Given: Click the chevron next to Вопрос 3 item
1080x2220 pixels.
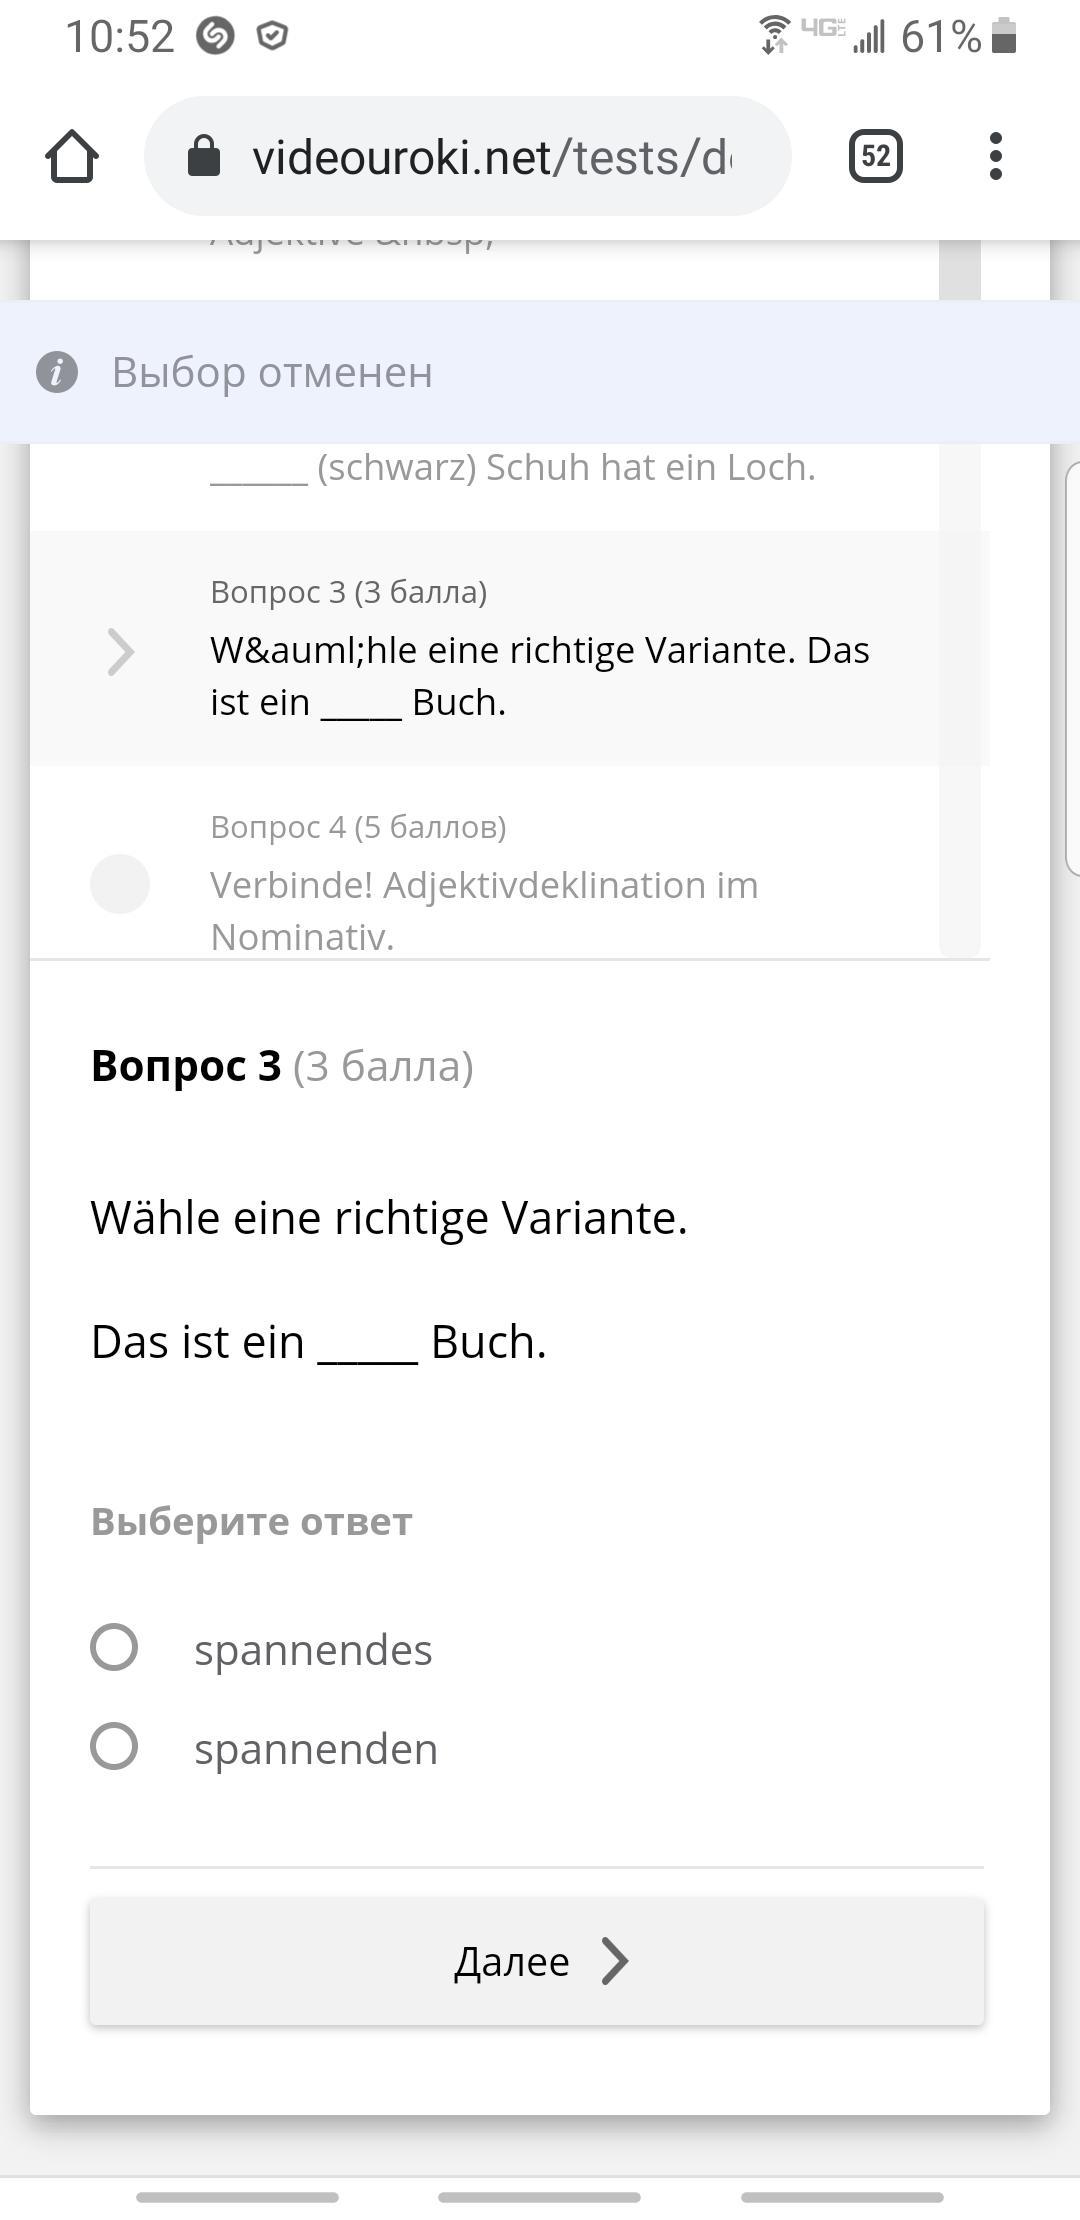Looking at the screenshot, I should tap(121, 652).
